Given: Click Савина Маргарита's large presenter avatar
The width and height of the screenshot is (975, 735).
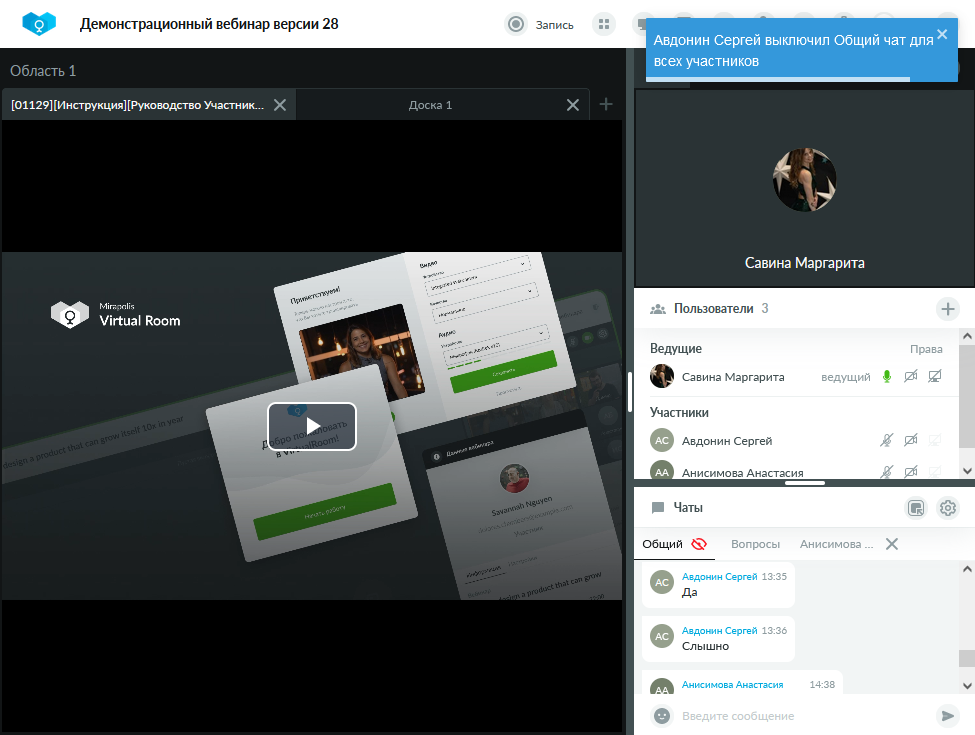Looking at the screenshot, I should coord(805,180).
